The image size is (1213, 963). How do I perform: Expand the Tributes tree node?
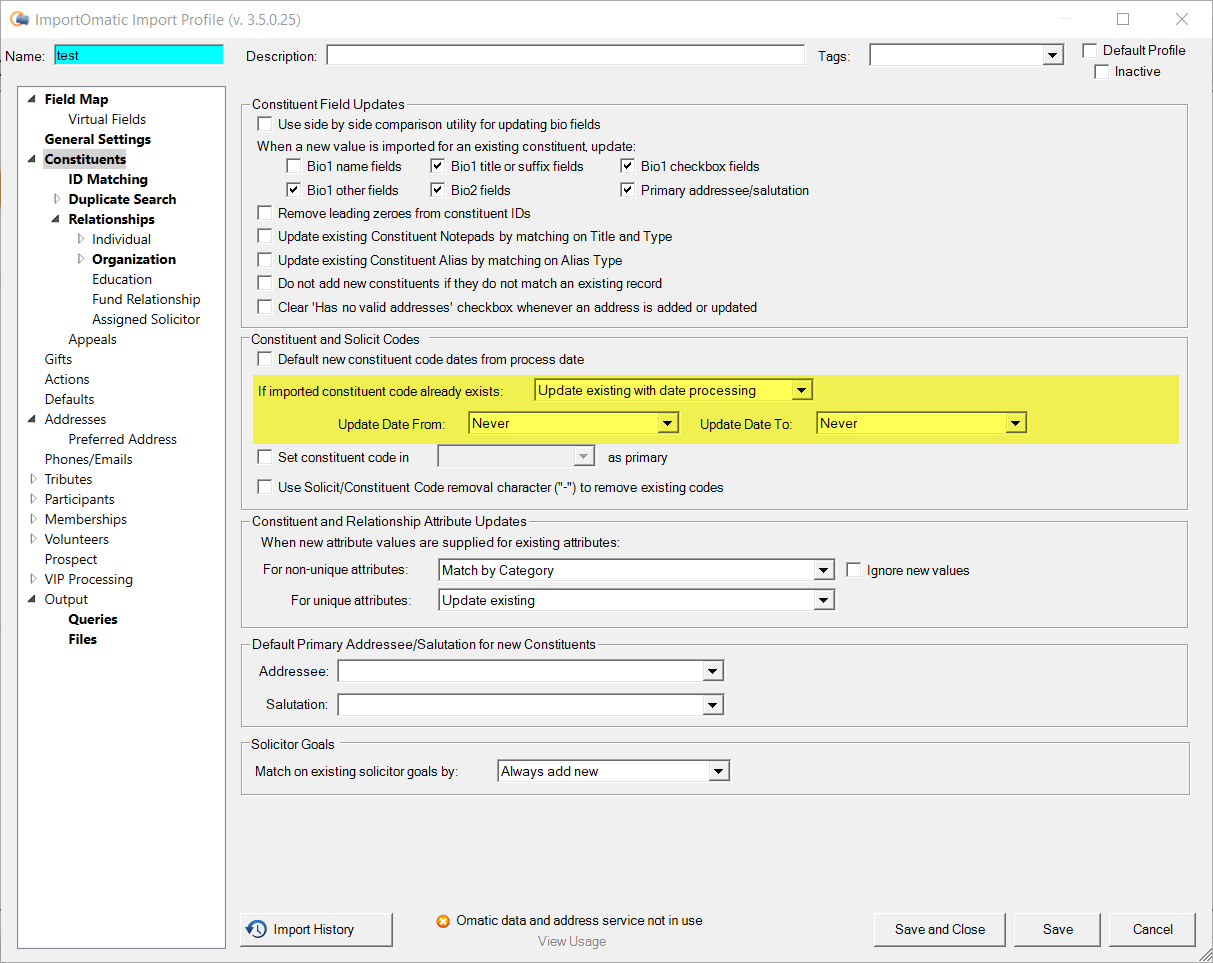(x=33, y=479)
